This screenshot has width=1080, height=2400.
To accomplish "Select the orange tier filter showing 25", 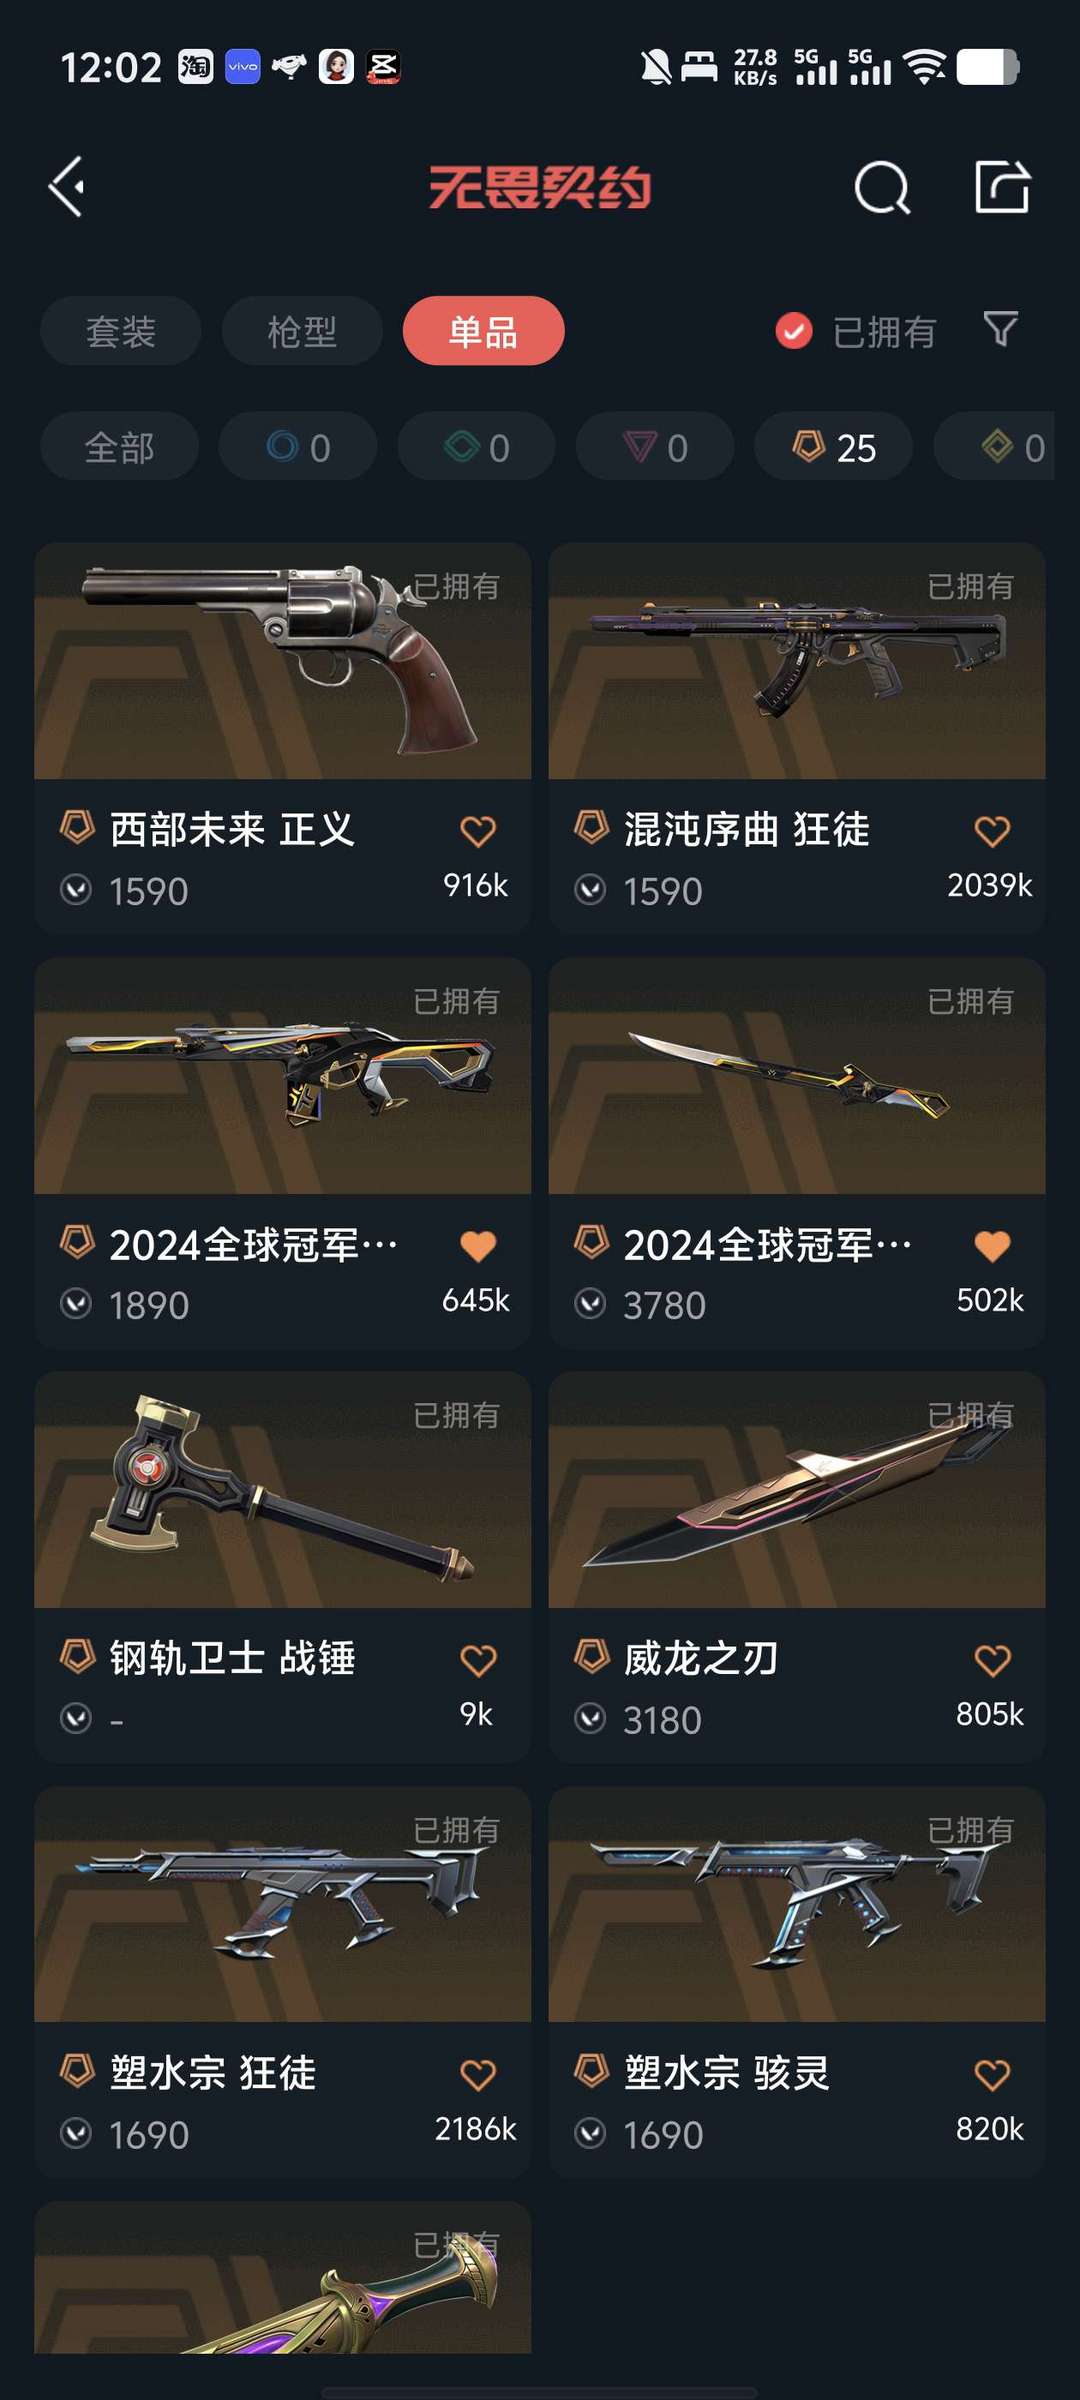I will point(833,447).
